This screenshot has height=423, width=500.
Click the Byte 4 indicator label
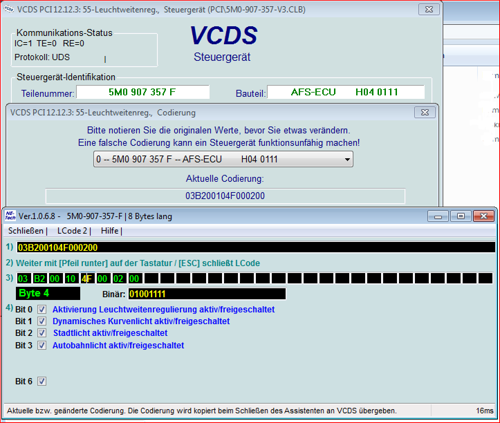pyautogui.click(x=48, y=293)
